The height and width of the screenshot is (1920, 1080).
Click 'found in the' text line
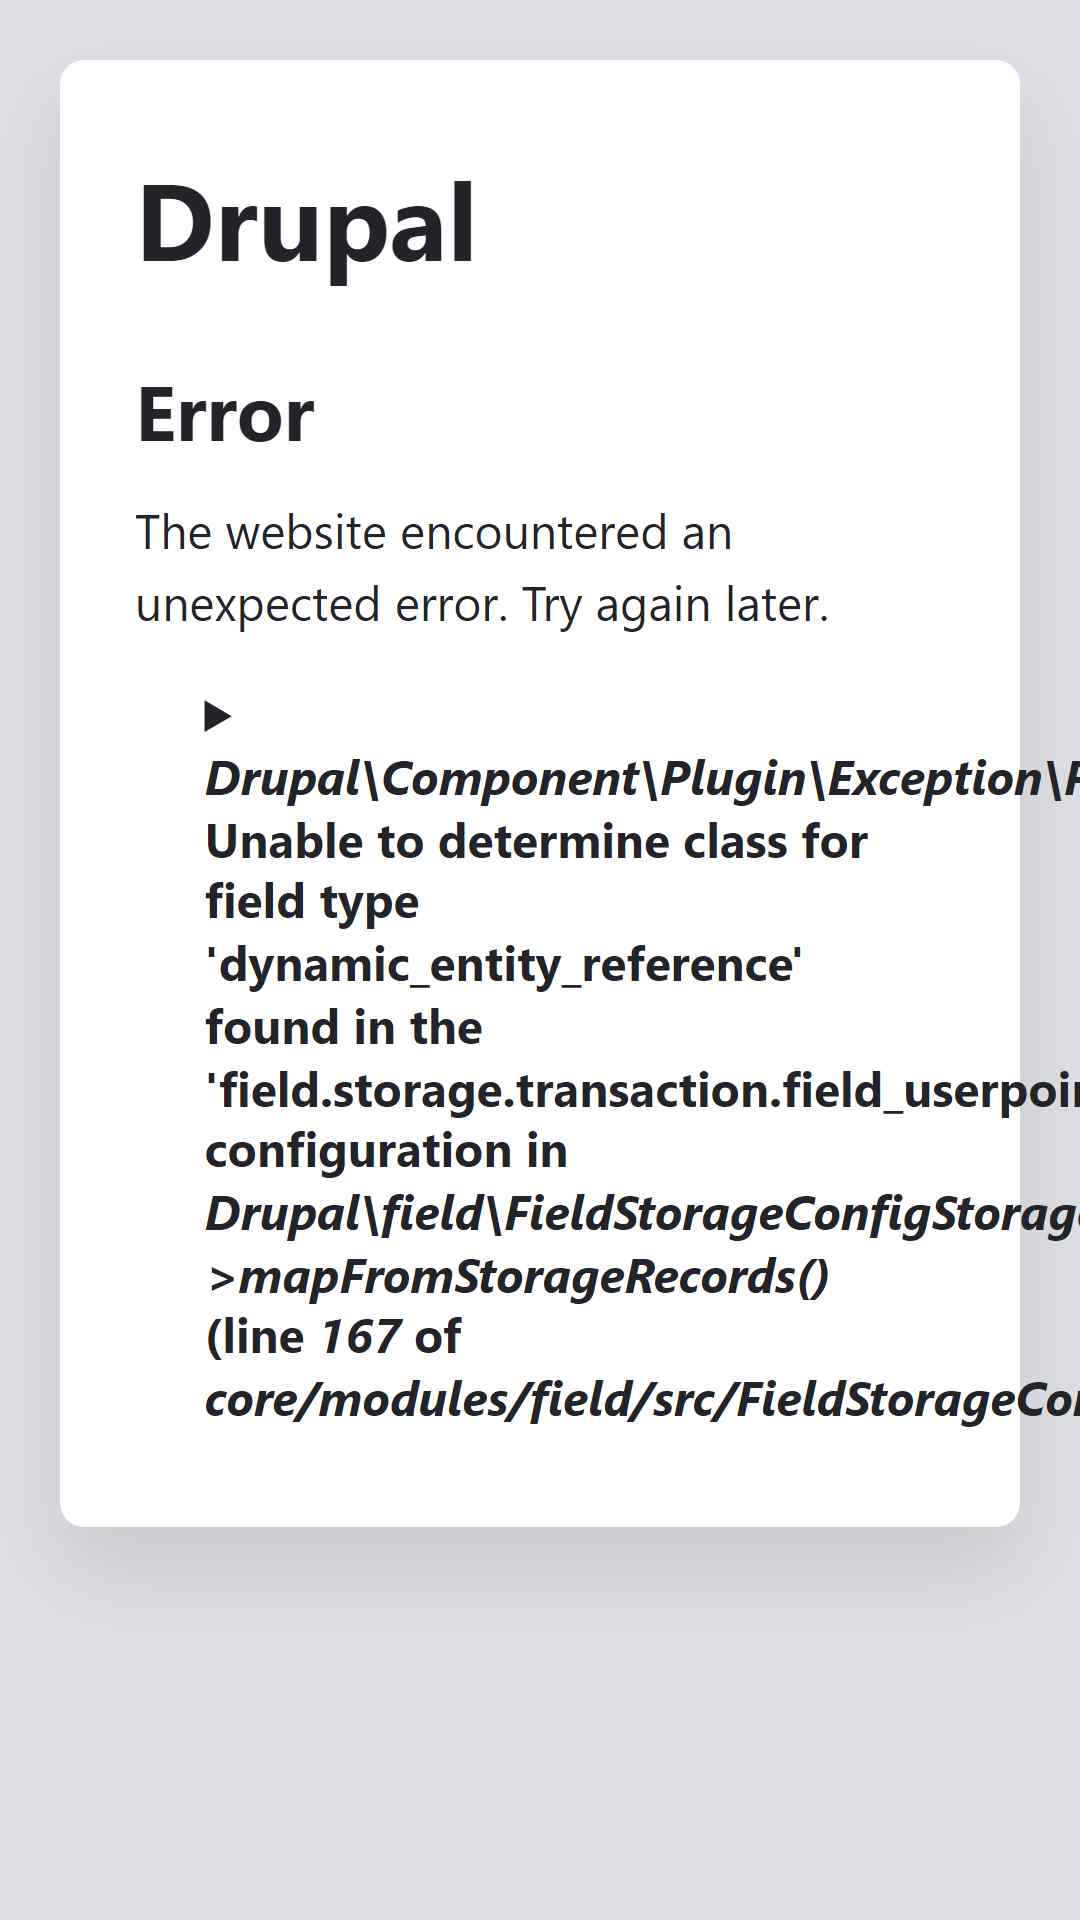[344, 1028]
